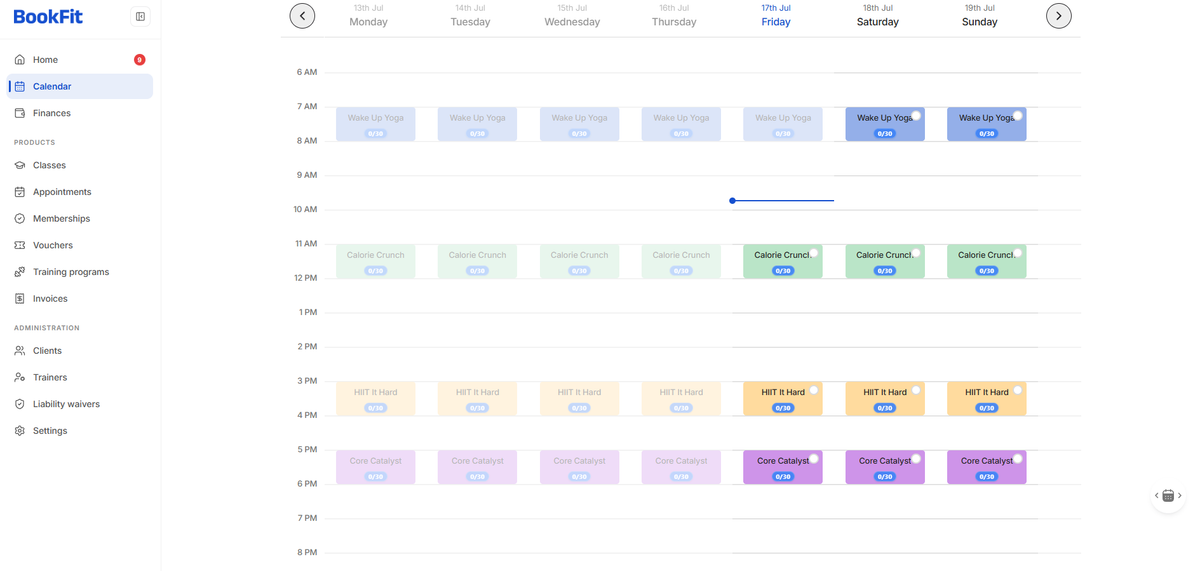The image size is (1200, 571).
Task: Open Monday's Wake Up Yoga class
Action: pyautogui.click(x=376, y=124)
